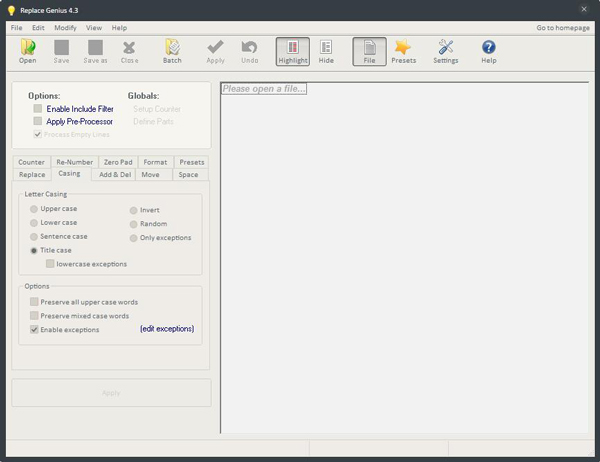
Task: Switch to the Zero Pad tab
Action: click(118, 162)
